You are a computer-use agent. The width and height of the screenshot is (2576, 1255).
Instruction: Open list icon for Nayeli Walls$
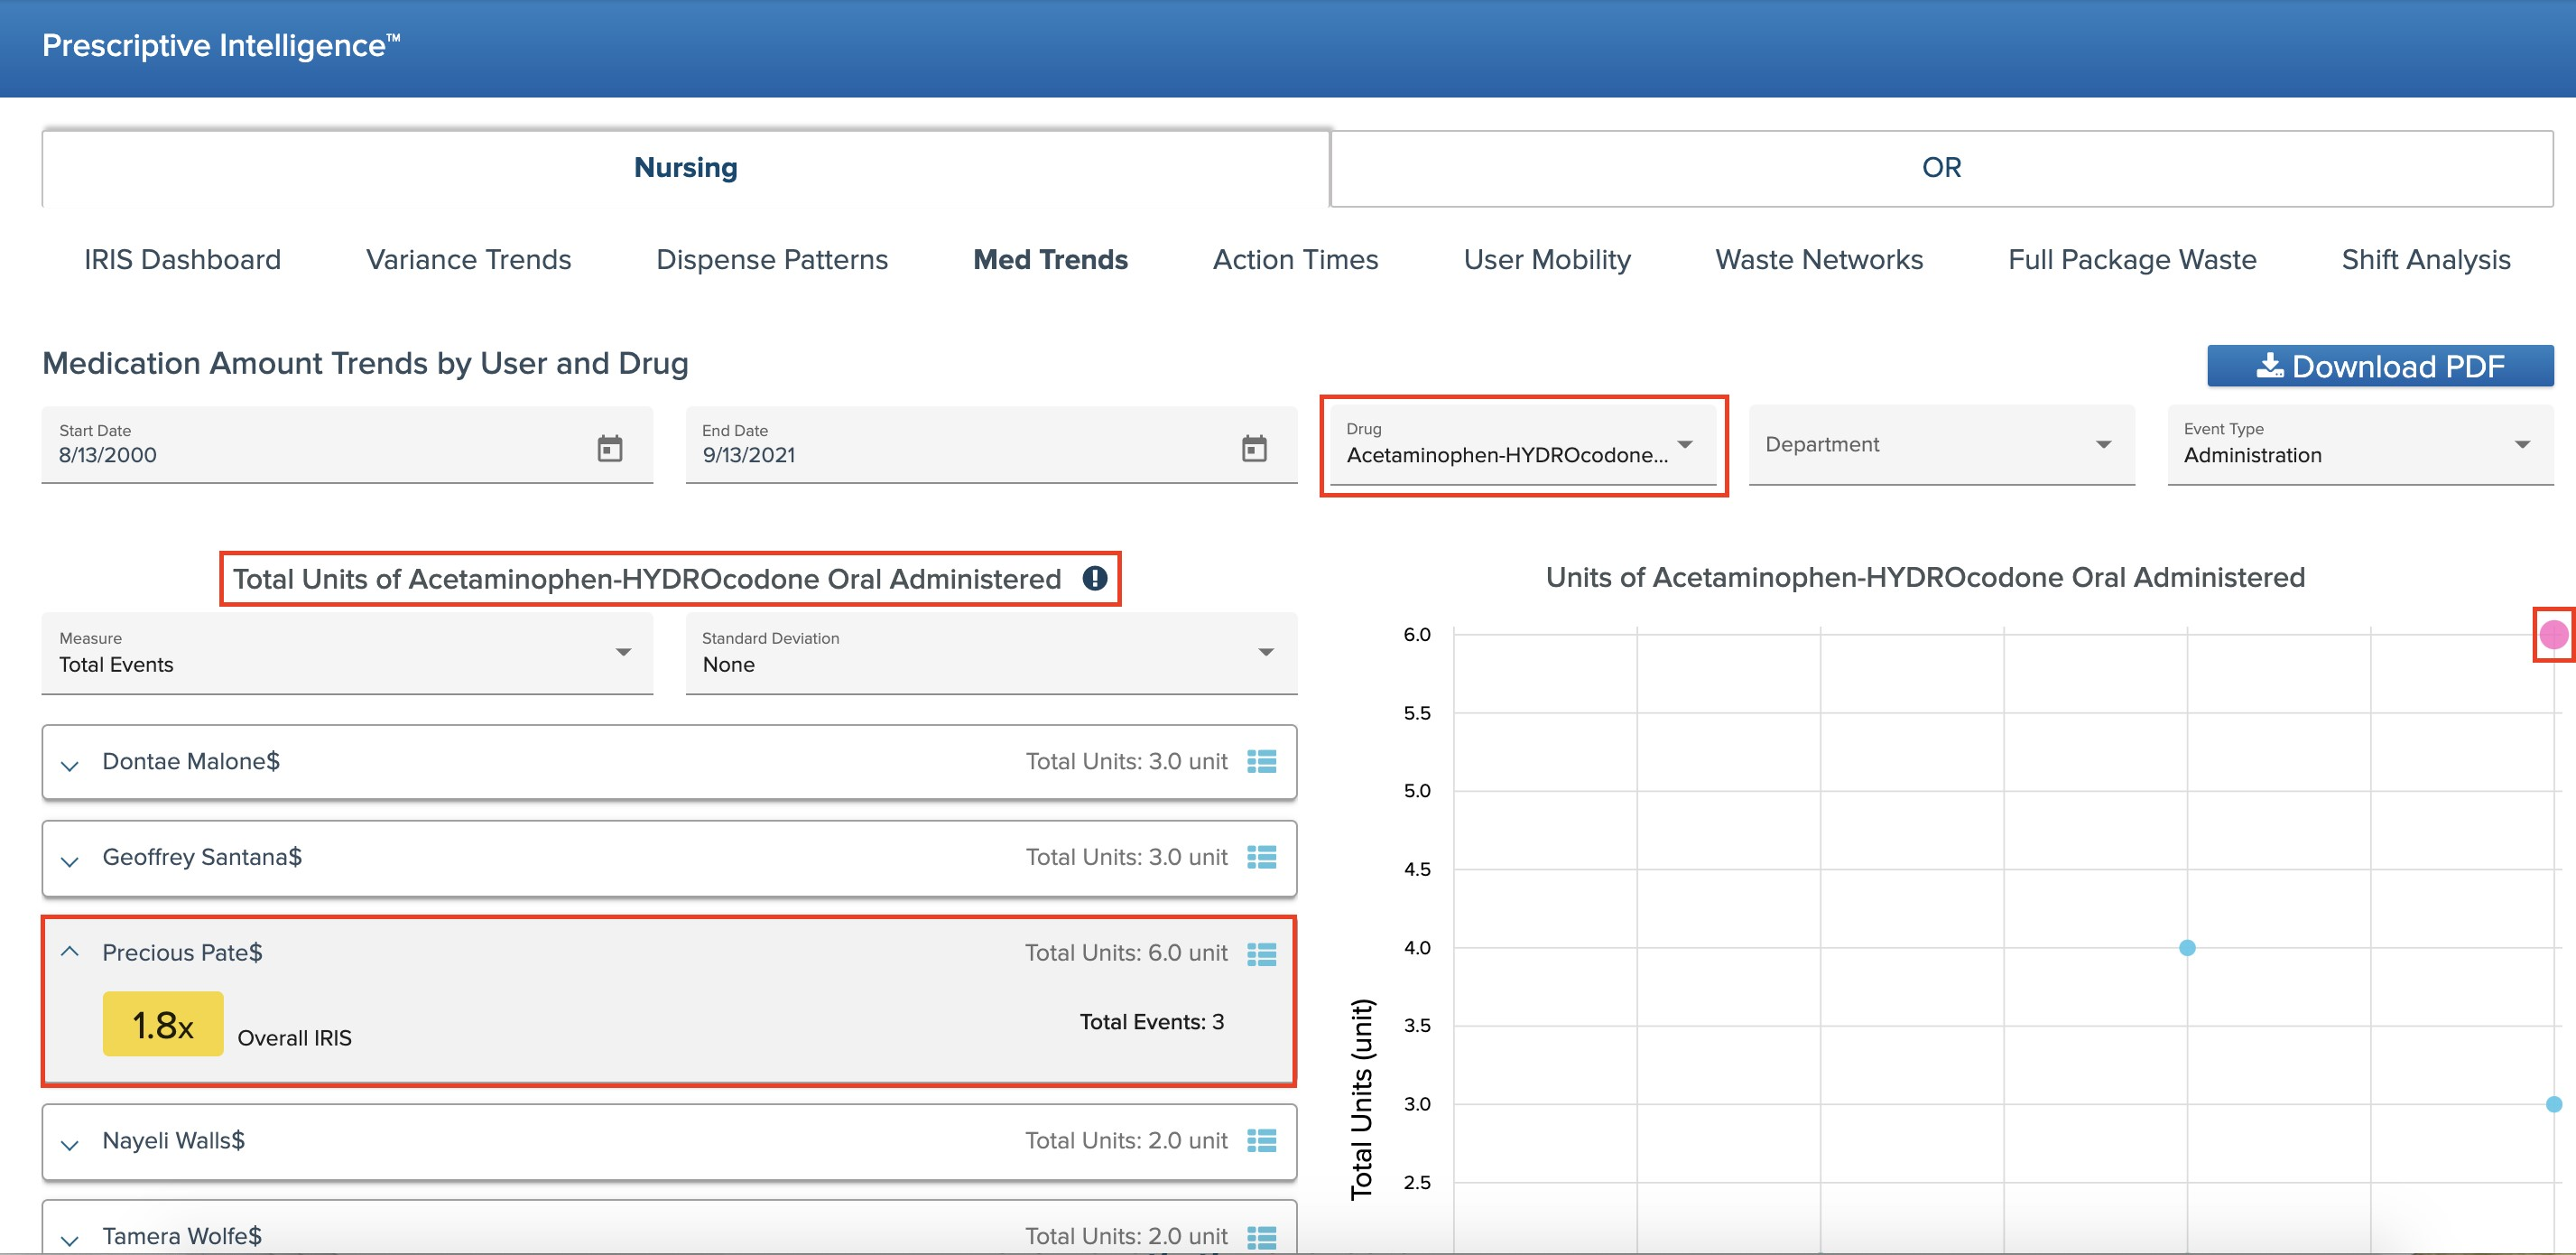1261,1141
